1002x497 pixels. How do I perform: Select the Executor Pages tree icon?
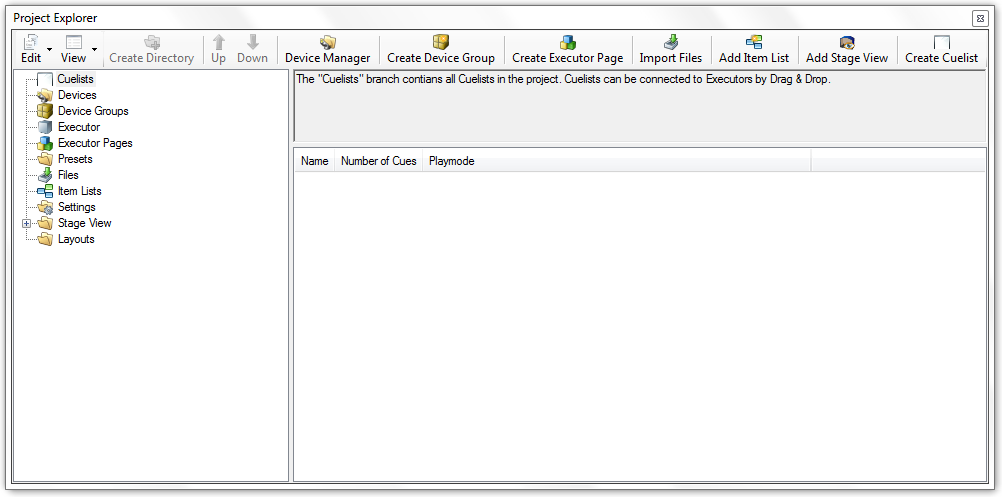[x=44, y=143]
